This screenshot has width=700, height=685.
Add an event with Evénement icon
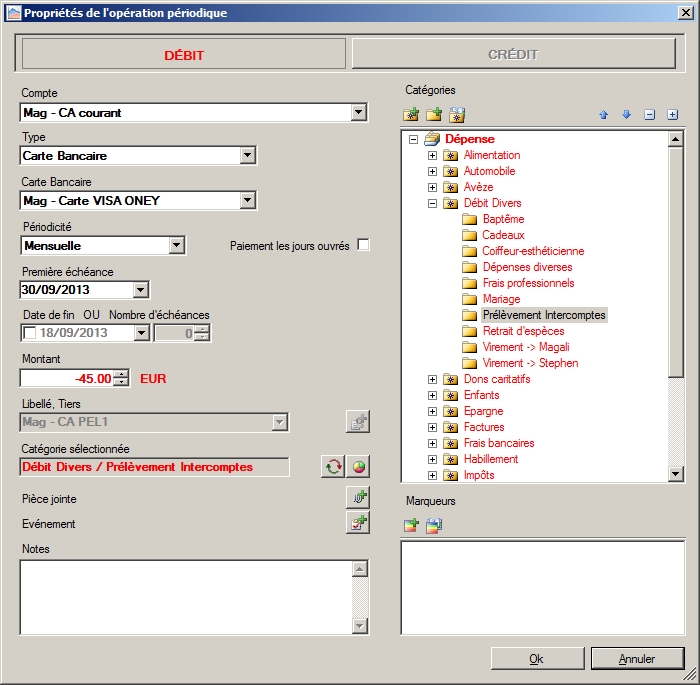pyautogui.click(x=358, y=523)
